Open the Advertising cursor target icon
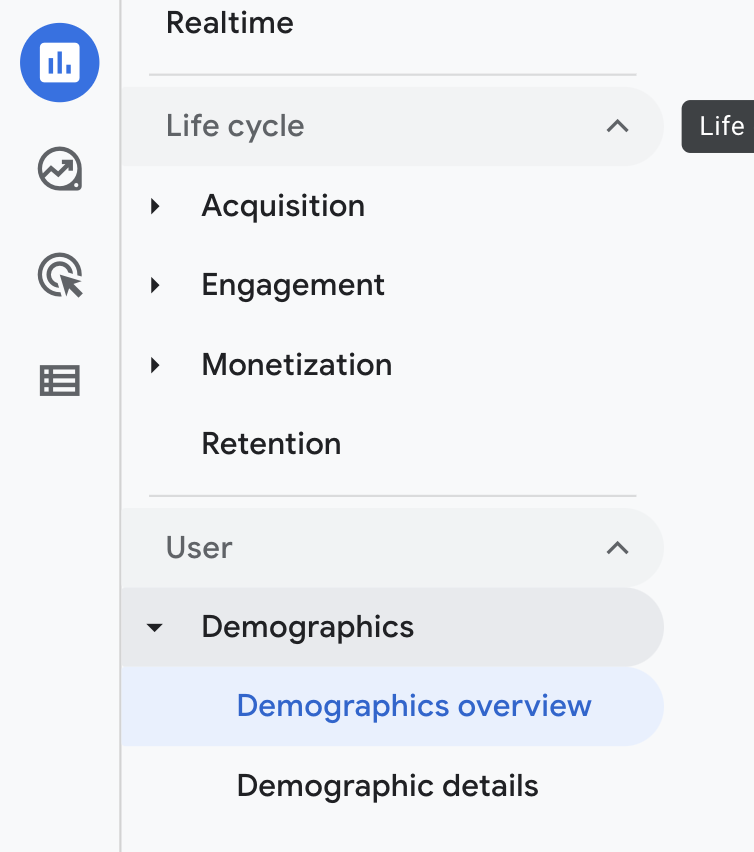The height and width of the screenshot is (852, 754). [x=60, y=275]
